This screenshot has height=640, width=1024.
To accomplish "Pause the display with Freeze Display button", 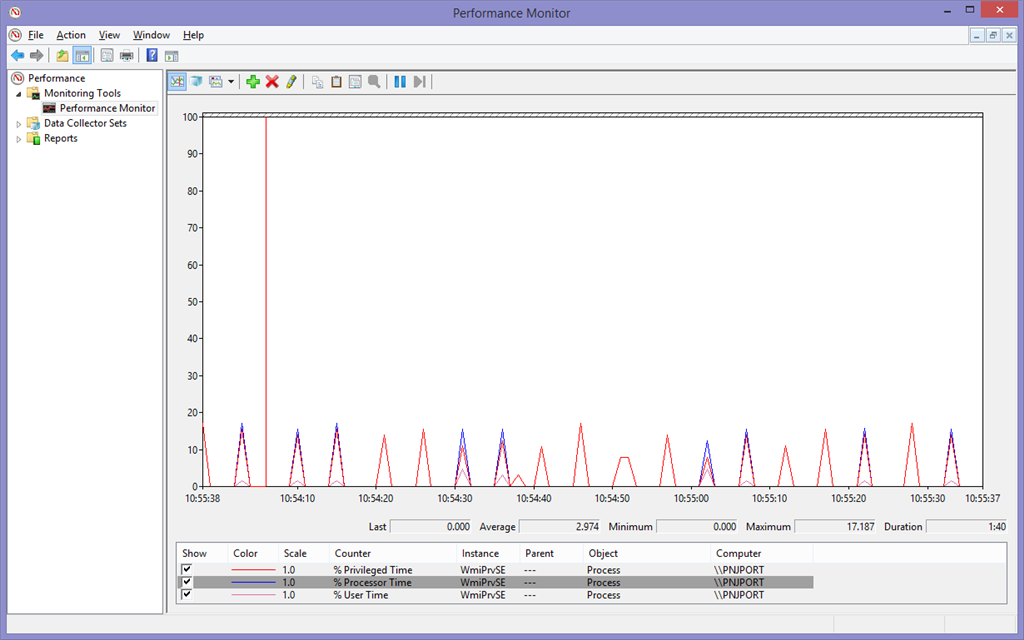I will [x=400, y=82].
